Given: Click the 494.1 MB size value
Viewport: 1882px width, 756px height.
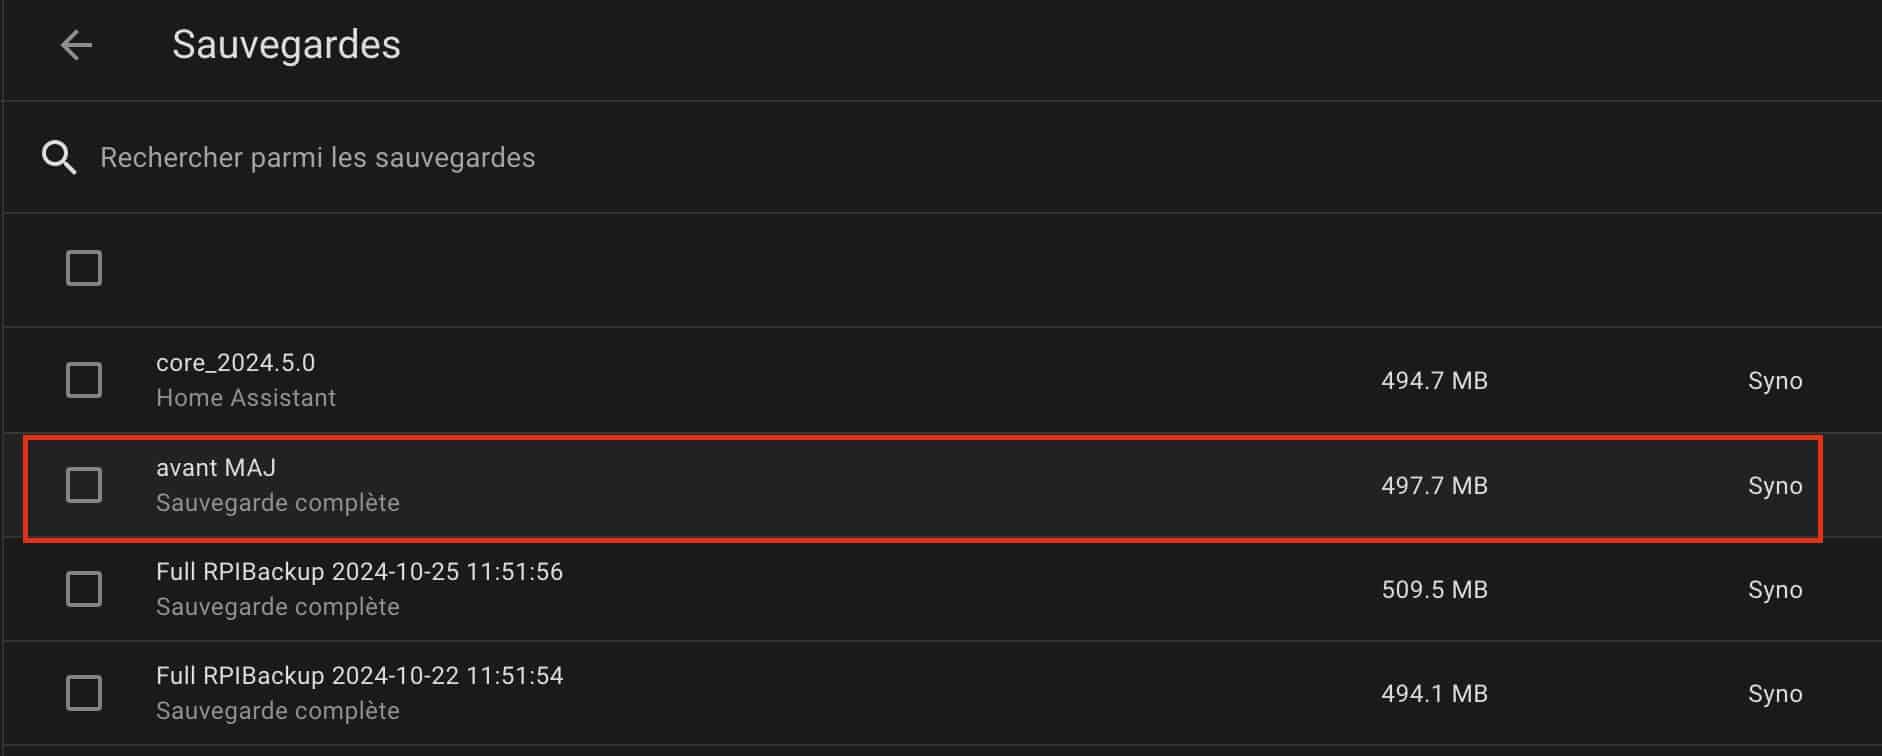Looking at the screenshot, I should coord(1434,694).
